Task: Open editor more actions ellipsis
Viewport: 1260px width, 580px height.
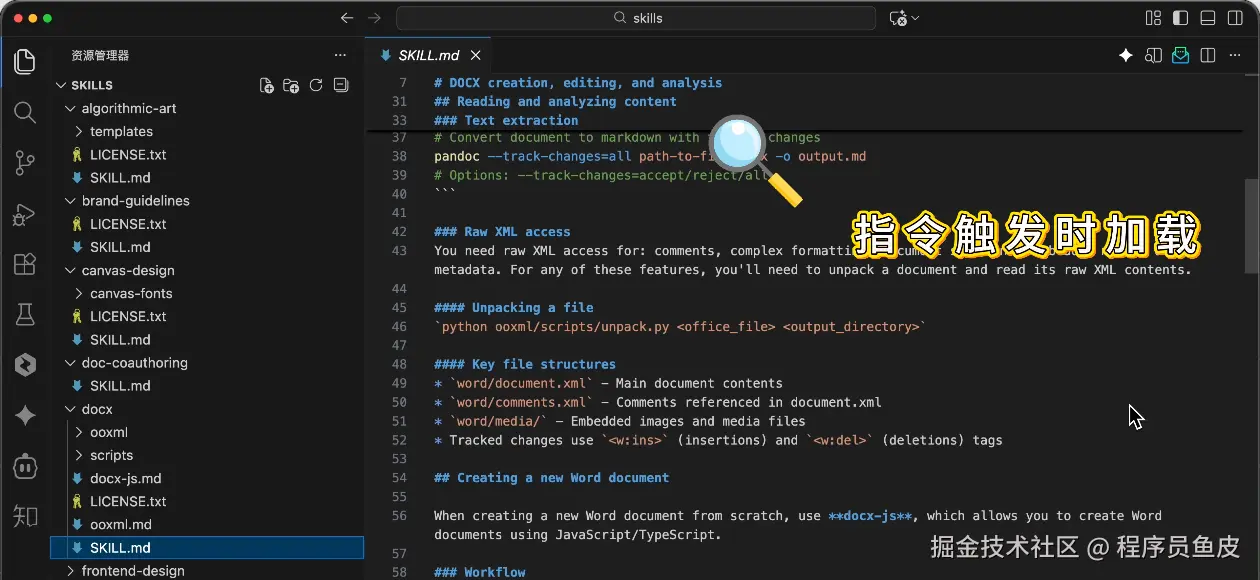Action: click(1236, 56)
